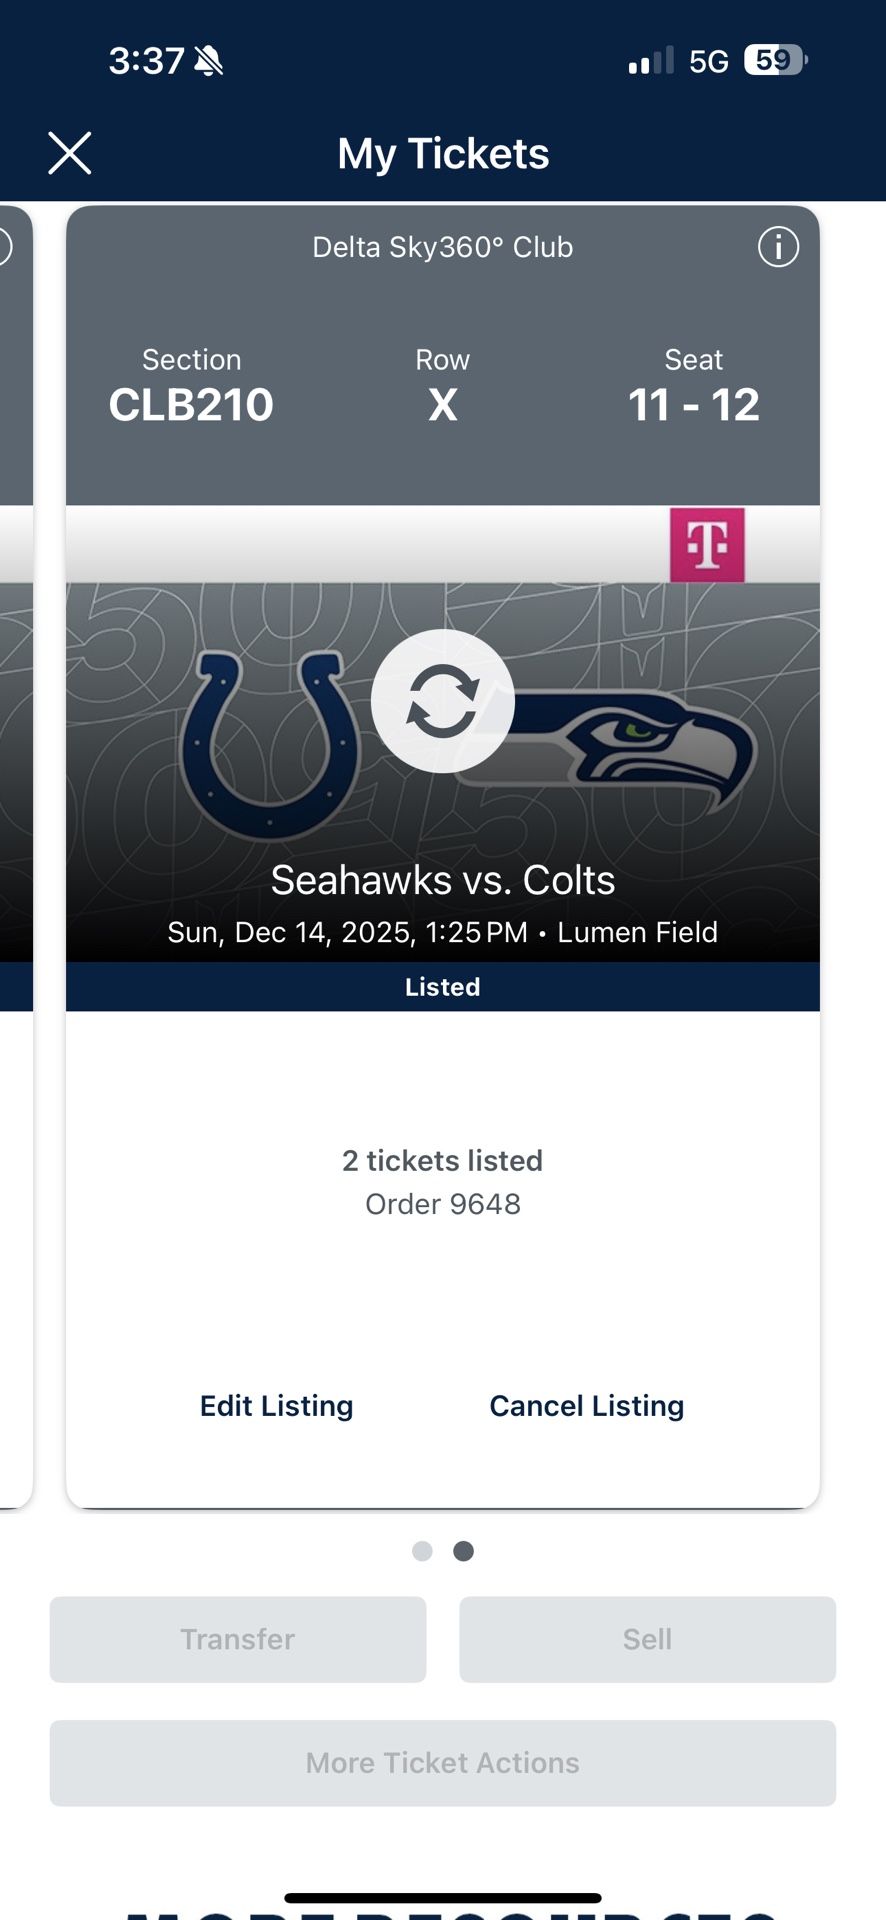Expand More Ticket Actions
Screen dimensions: 886x1920
[443, 1763]
